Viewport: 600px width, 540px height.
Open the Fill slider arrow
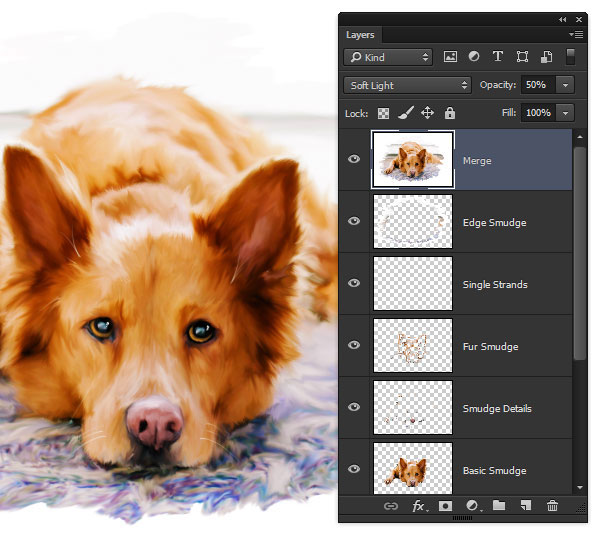pyautogui.click(x=565, y=113)
